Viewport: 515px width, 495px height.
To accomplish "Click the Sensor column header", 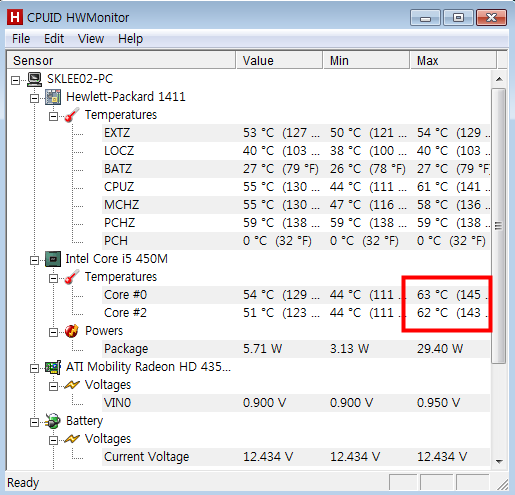I will 121,60.
